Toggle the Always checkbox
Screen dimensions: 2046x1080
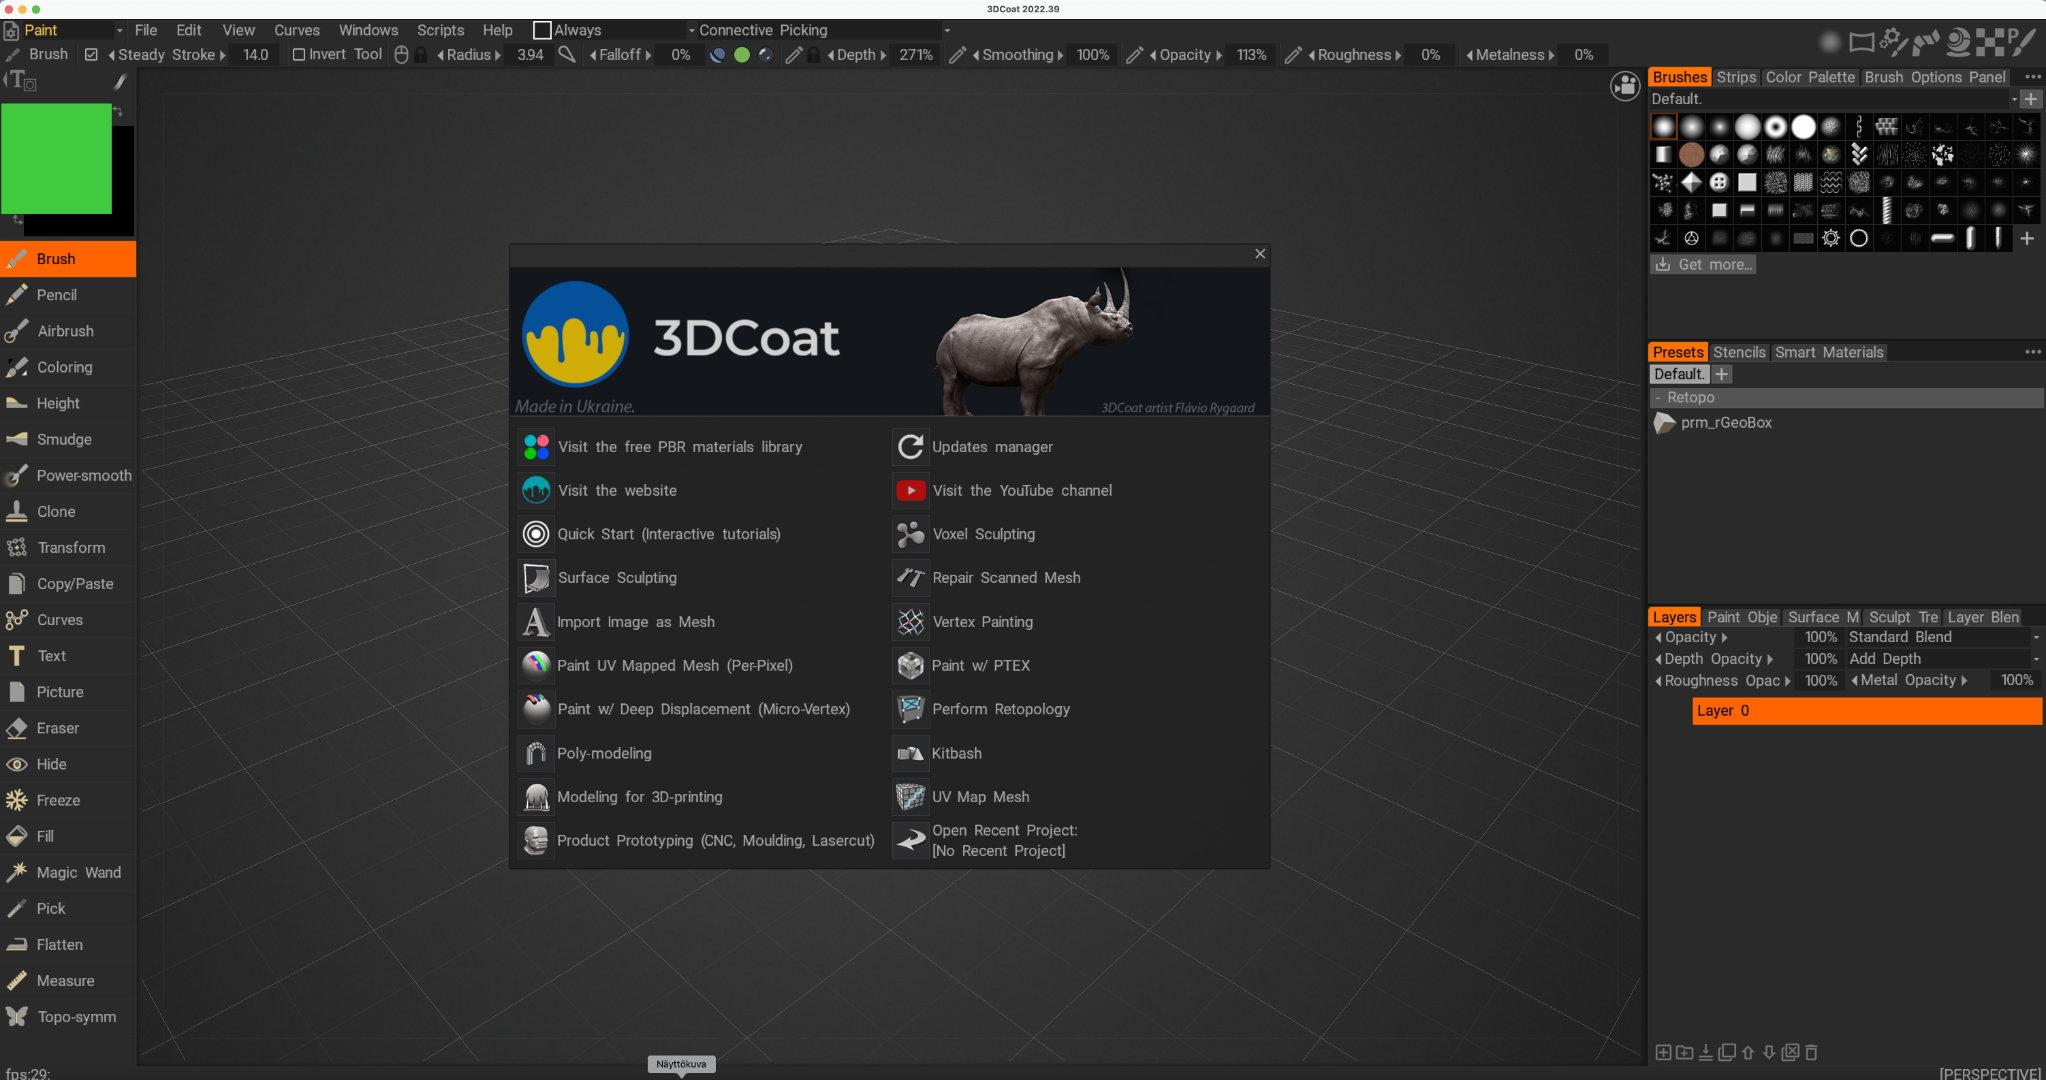pos(542,30)
